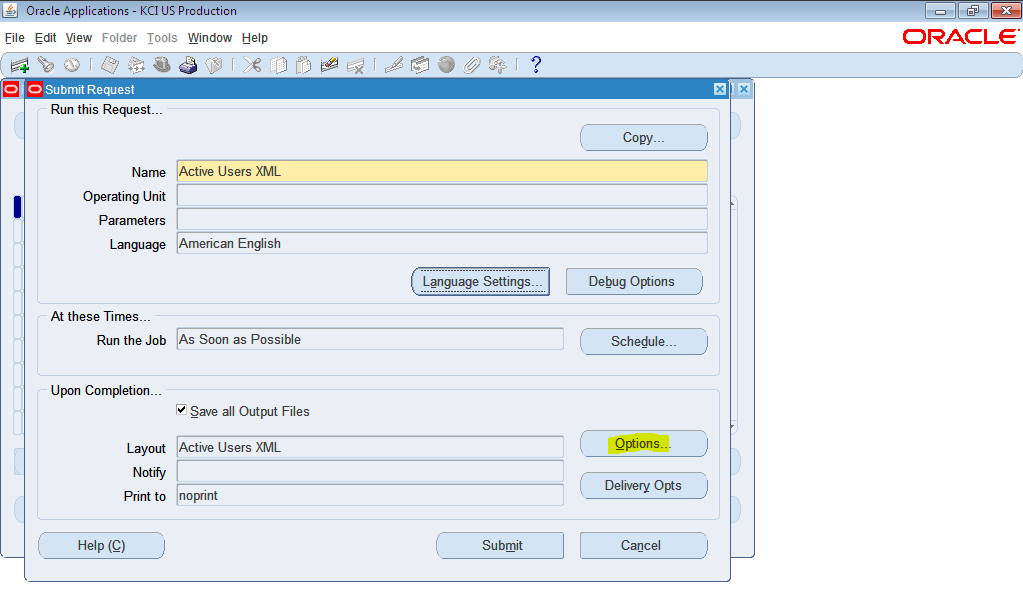Viewport: 1023px width, 599px height.
Task: Click the Debug Options button
Action: point(634,281)
